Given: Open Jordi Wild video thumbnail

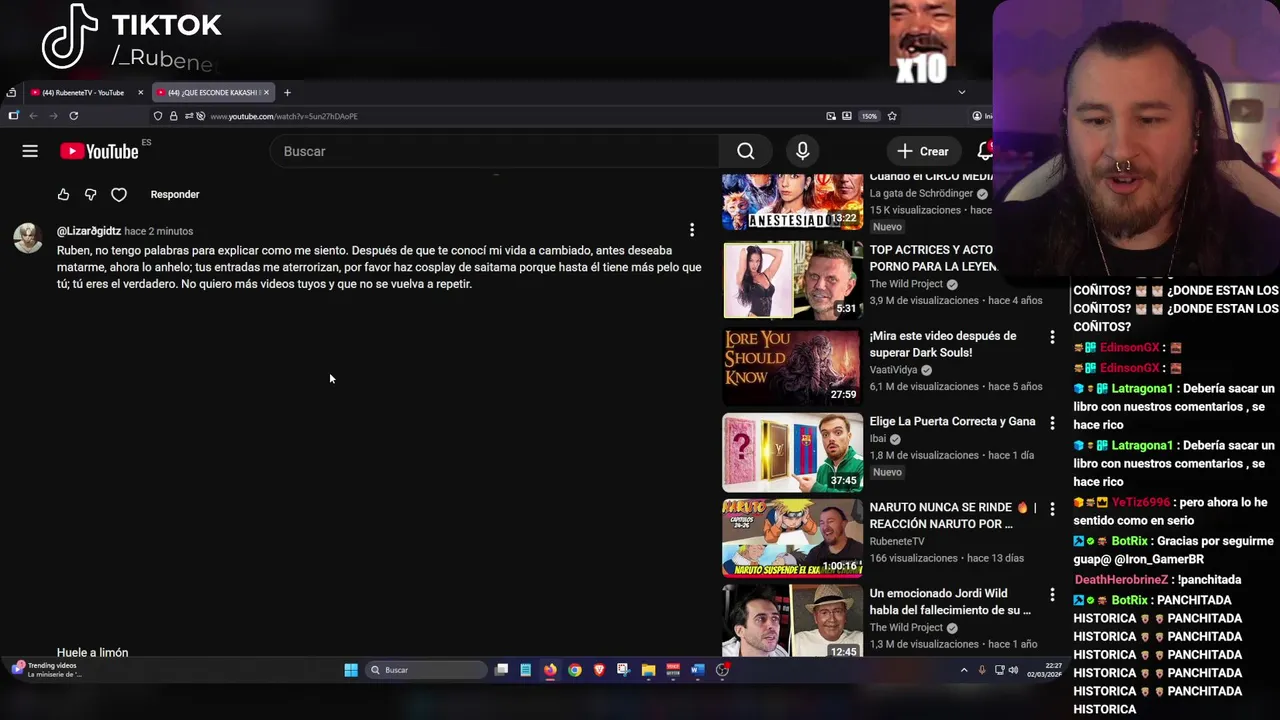Looking at the screenshot, I should point(792,620).
